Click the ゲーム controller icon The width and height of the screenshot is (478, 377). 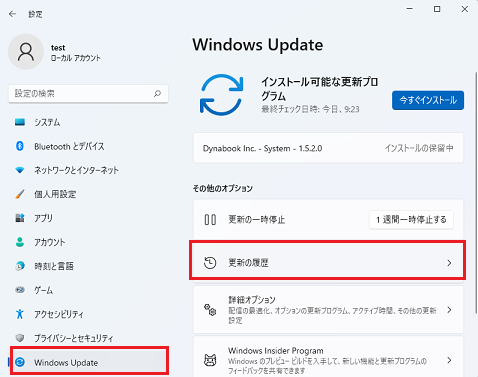[20, 290]
